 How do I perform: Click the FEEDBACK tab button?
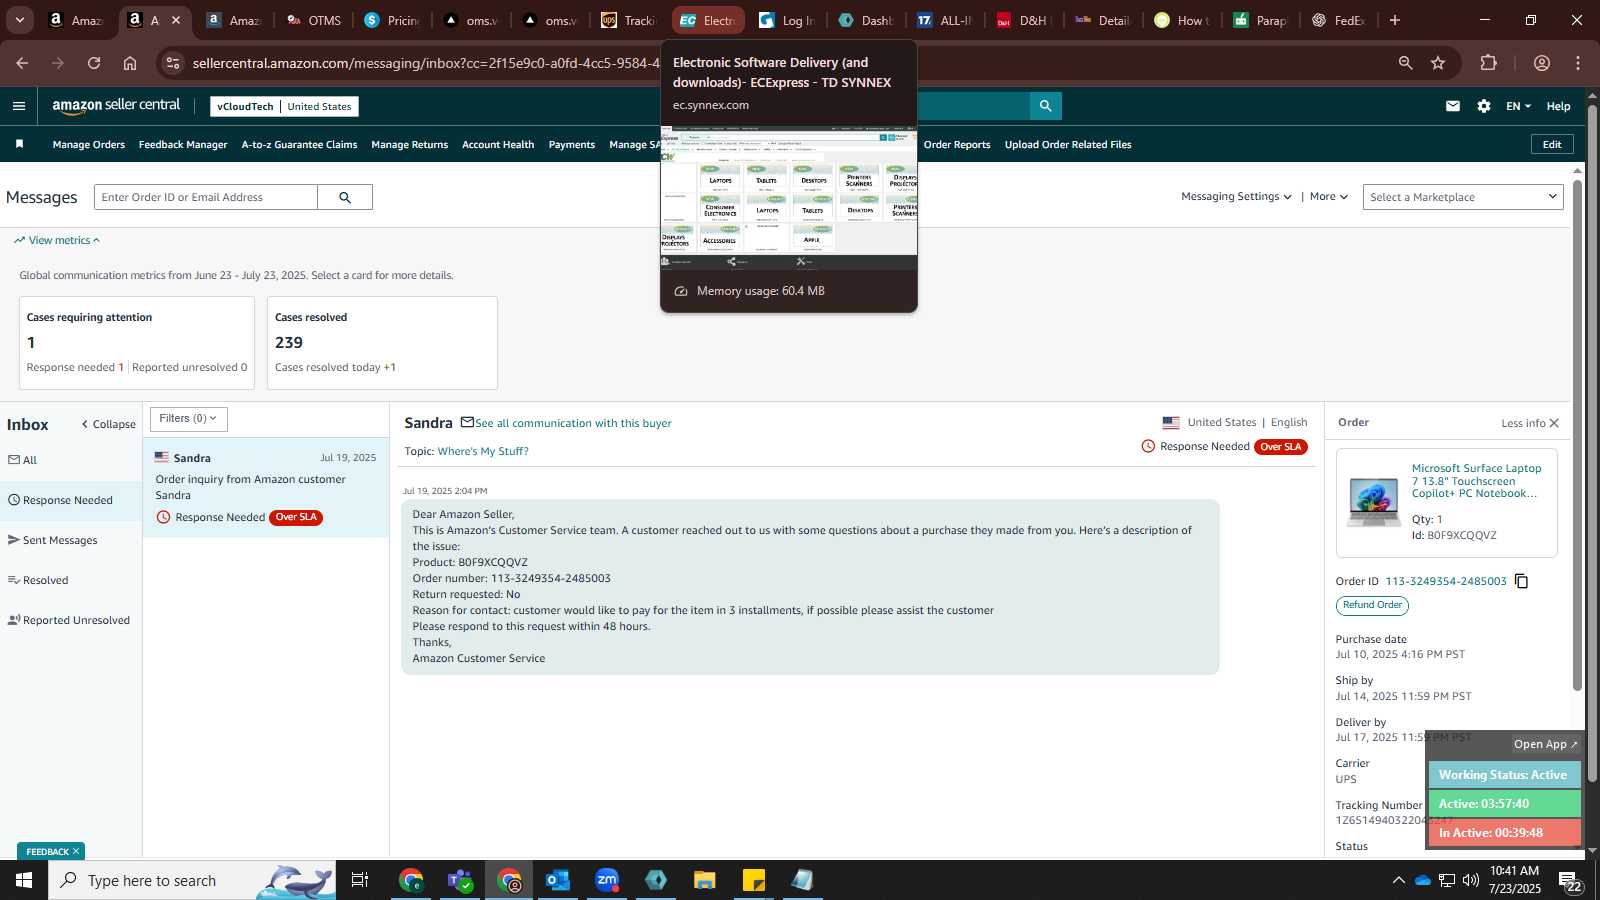point(51,851)
